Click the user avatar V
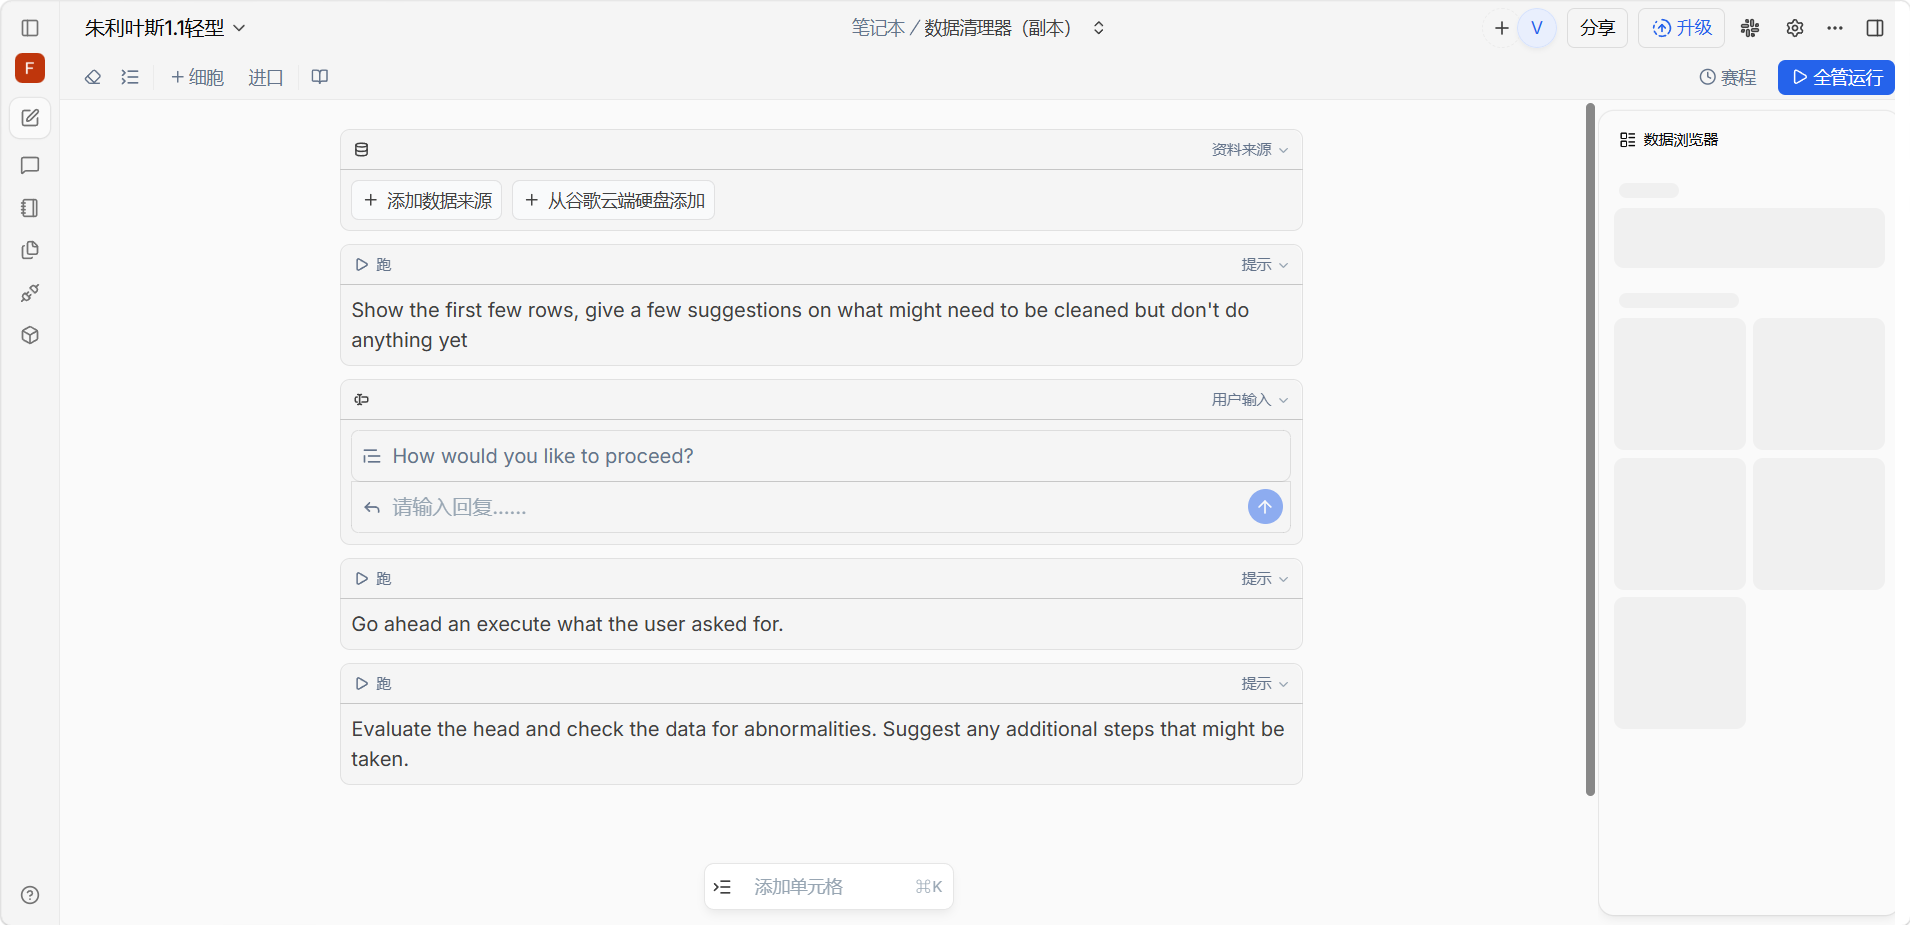 coord(1537,28)
